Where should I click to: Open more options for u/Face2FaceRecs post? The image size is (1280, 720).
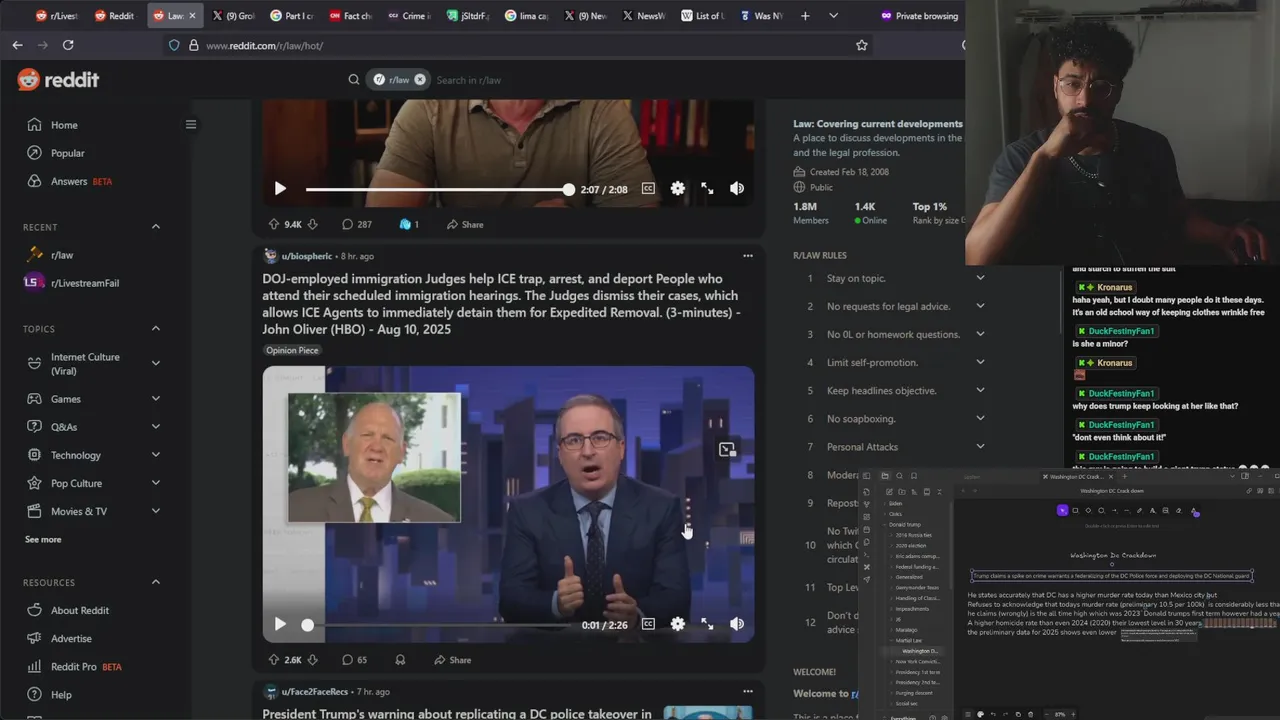(747, 691)
